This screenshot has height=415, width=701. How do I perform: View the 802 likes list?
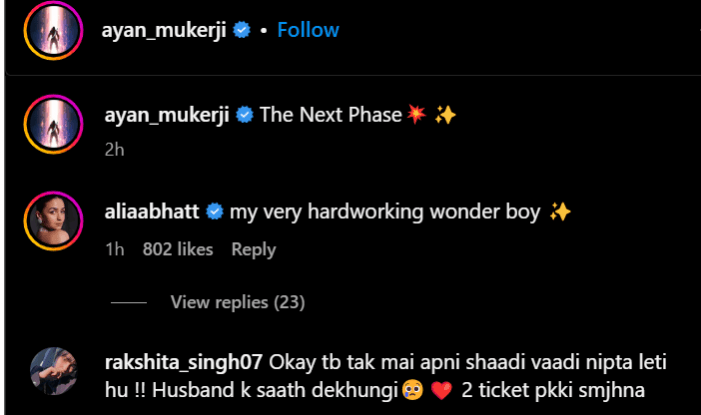point(178,249)
